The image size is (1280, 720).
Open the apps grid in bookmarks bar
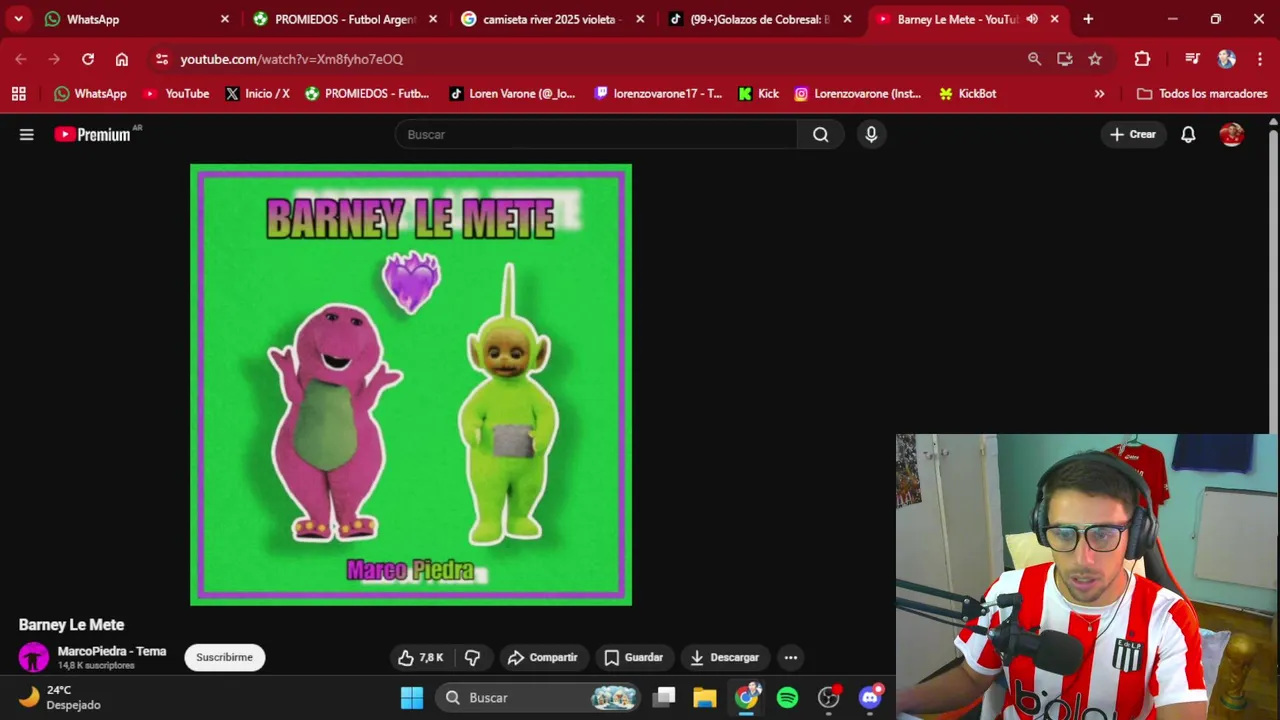point(18,93)
